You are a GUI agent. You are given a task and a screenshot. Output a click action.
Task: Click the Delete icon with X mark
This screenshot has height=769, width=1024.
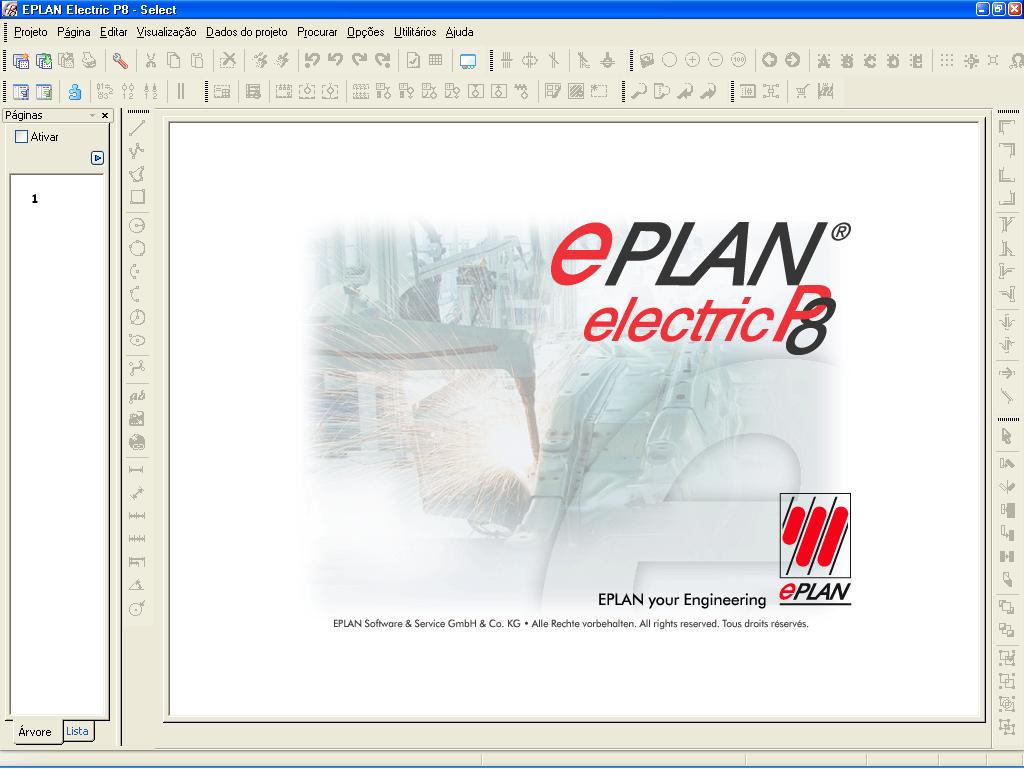[x=228, y=61]
